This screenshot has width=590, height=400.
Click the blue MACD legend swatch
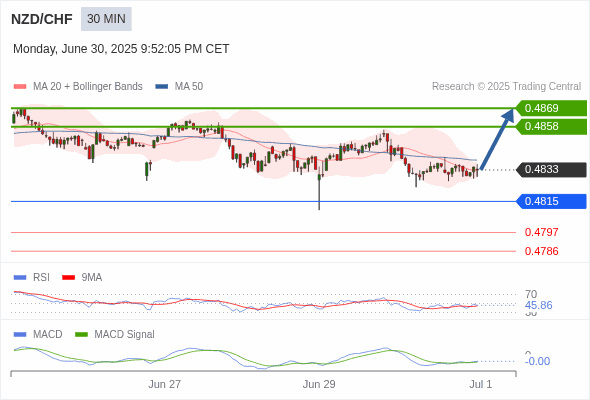point(20,335)
